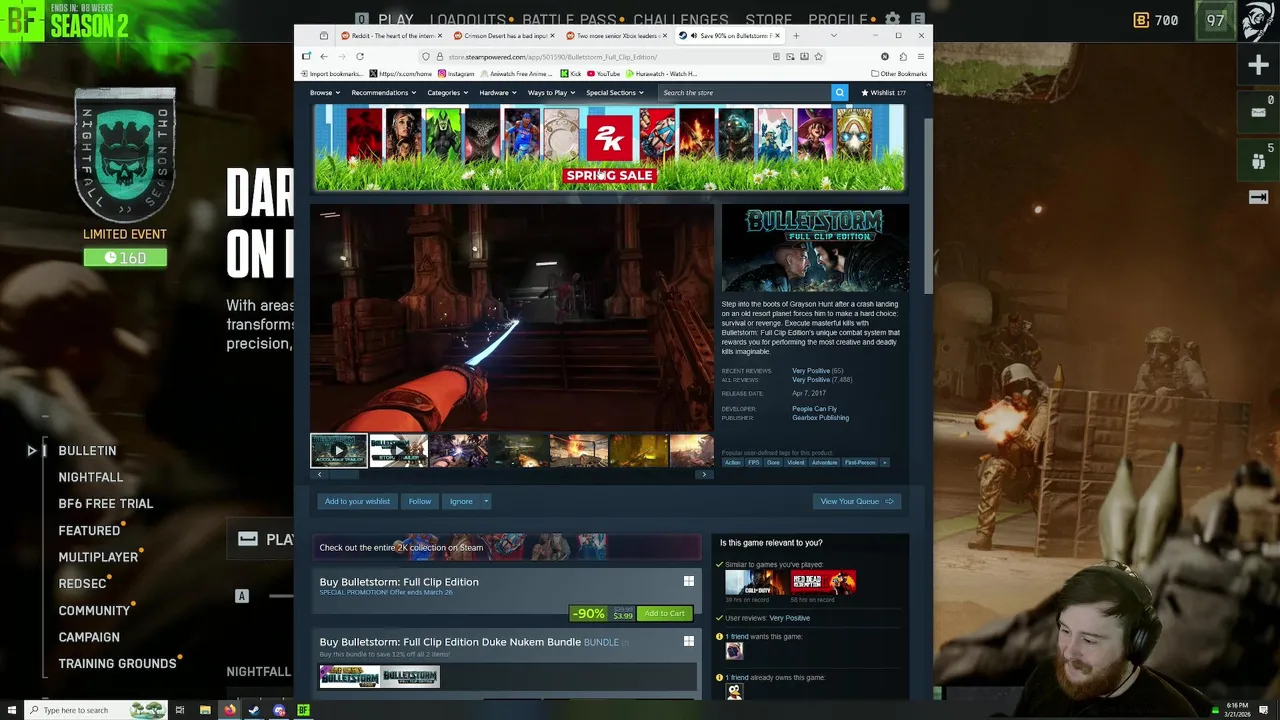The width and height of the screenshot is (1280, 720).
Task: Switch to Firefox in the taskbar
Action: pos(230,710)
